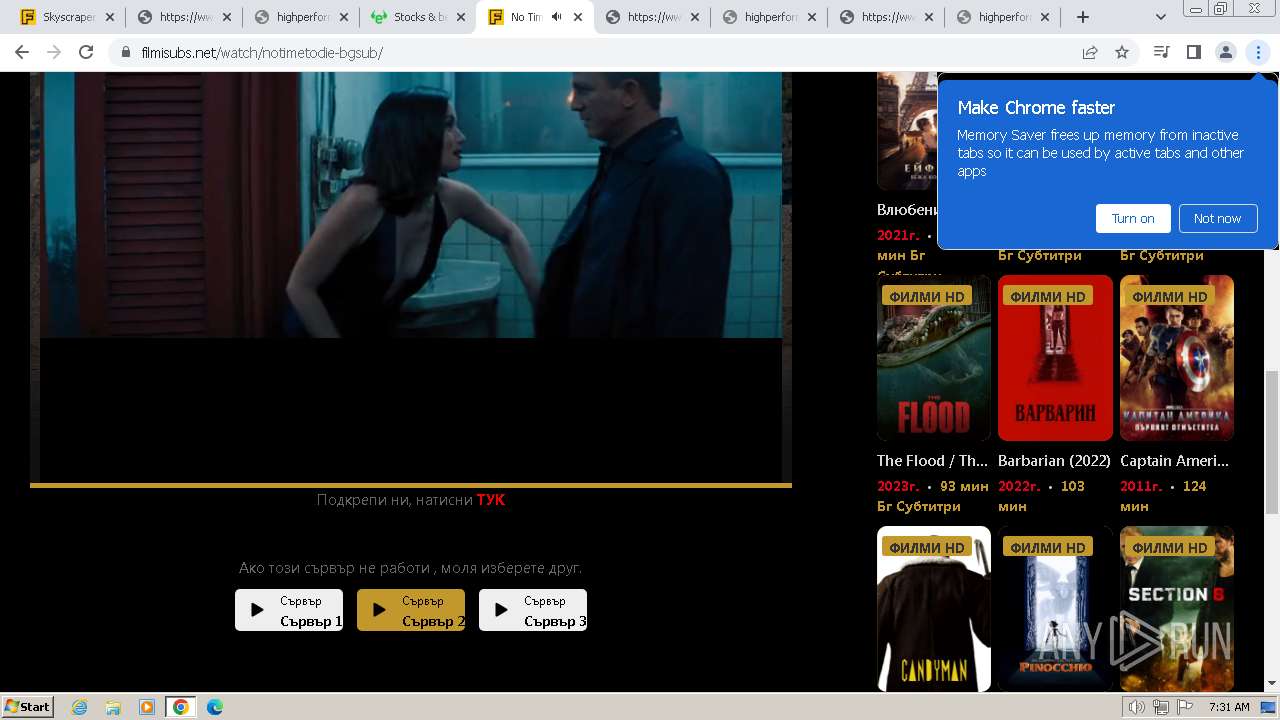This screenshot has width=1280, height=720.
Task: Switch to the Stocks & b tab
Action: click(410, 17)
